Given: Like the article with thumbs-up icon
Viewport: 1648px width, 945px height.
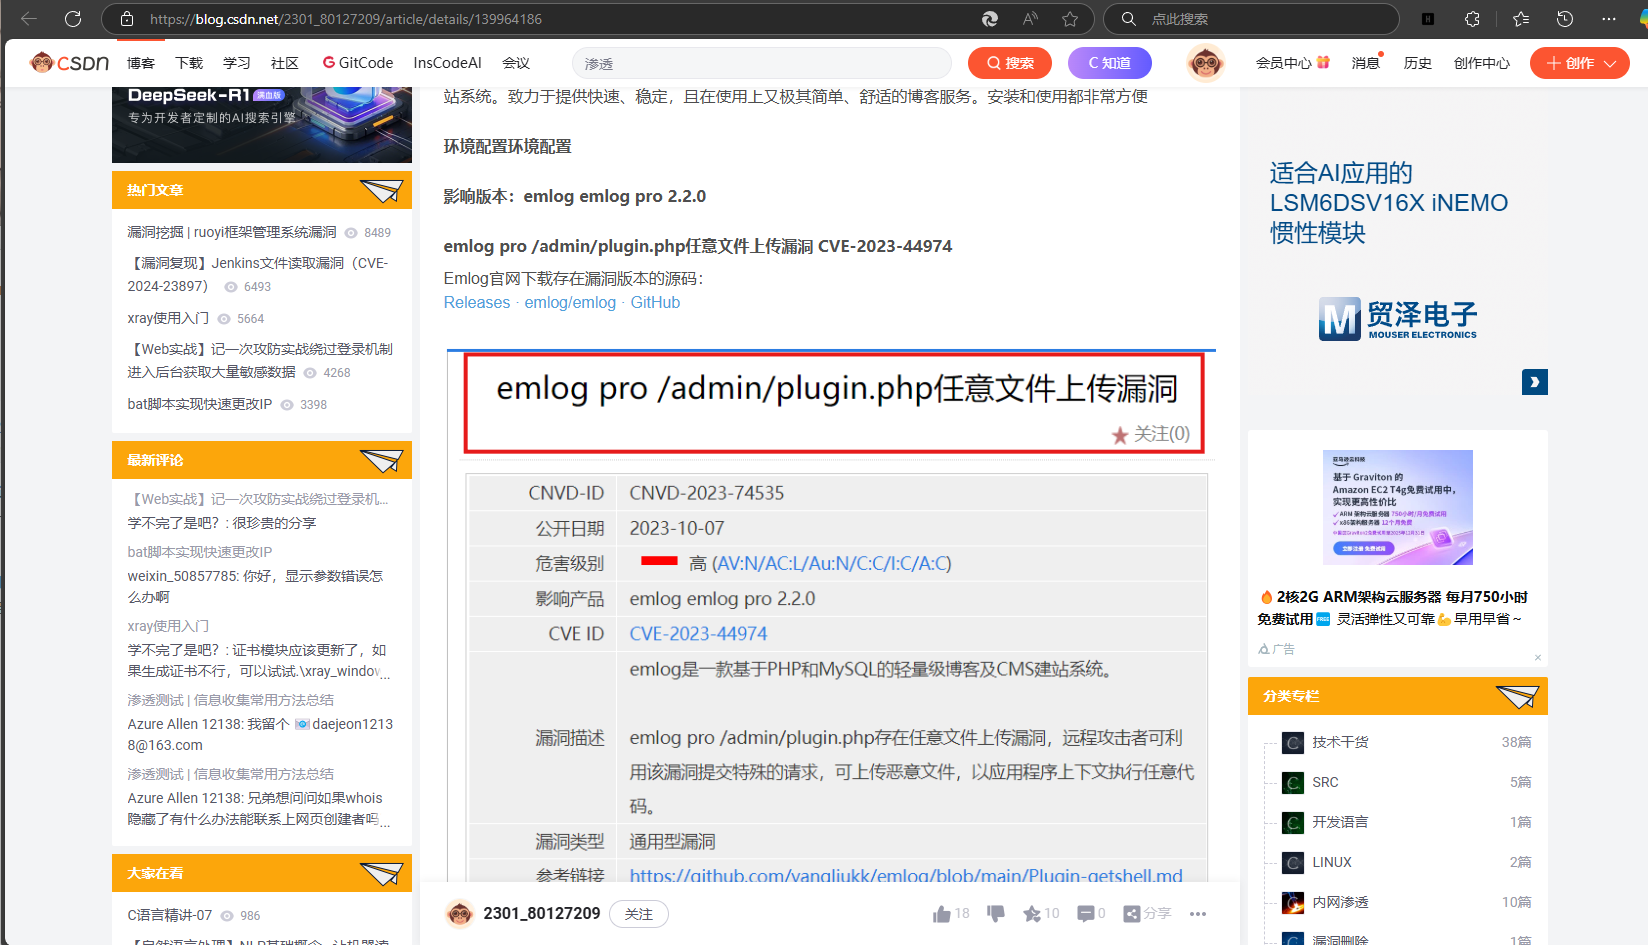Looking at the screenshot, I should (x=942, y=914).
